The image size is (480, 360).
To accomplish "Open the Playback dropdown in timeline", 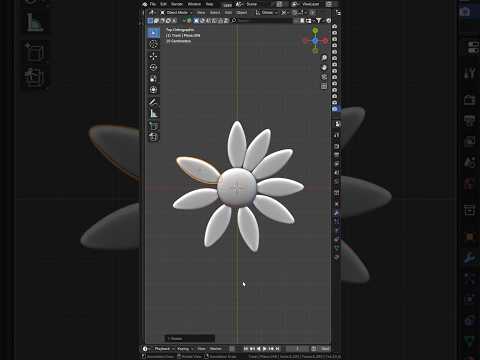I will (164, 349).
